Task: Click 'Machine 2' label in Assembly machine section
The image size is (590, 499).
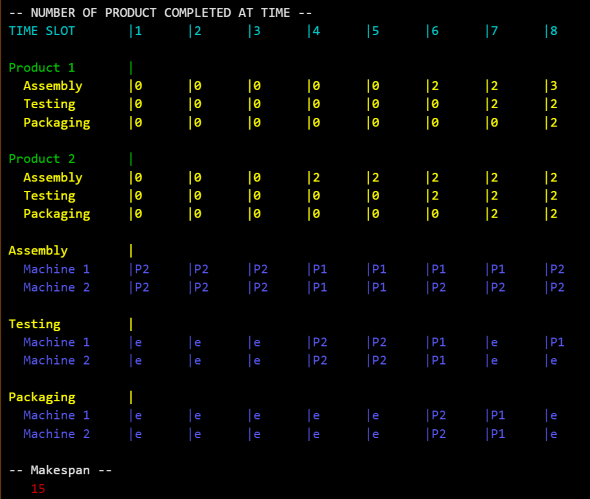Action: pyautogui.click(x=56, y=288)
